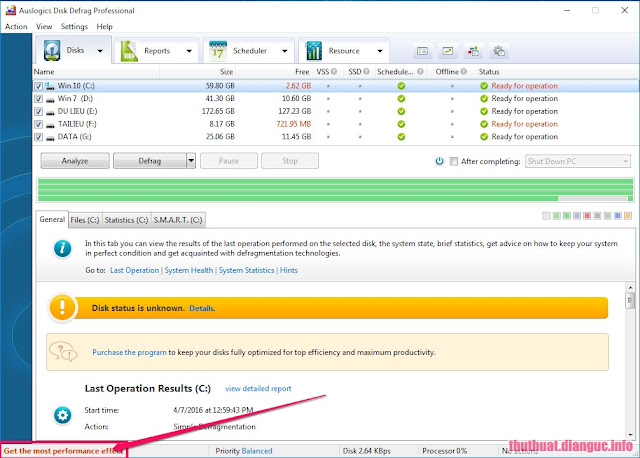Click the Reports document icon
Image resolution: width=640 pixels, height=458 pixels.
129,51
